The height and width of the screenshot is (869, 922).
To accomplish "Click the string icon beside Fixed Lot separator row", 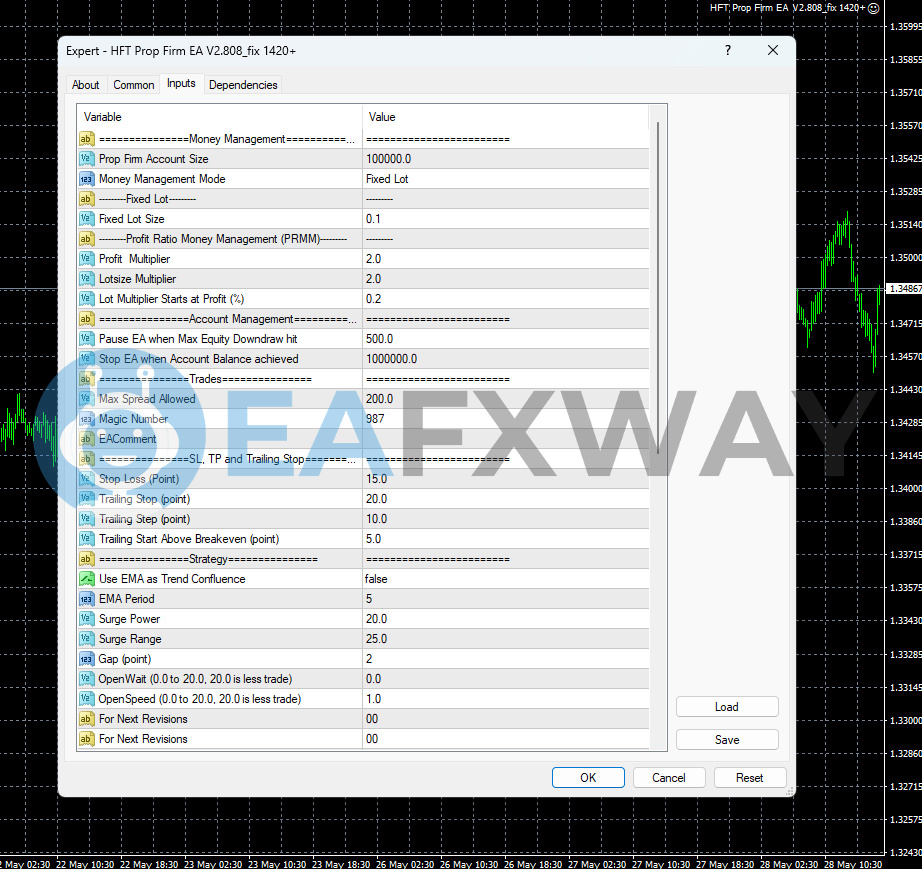I will 86,199.
